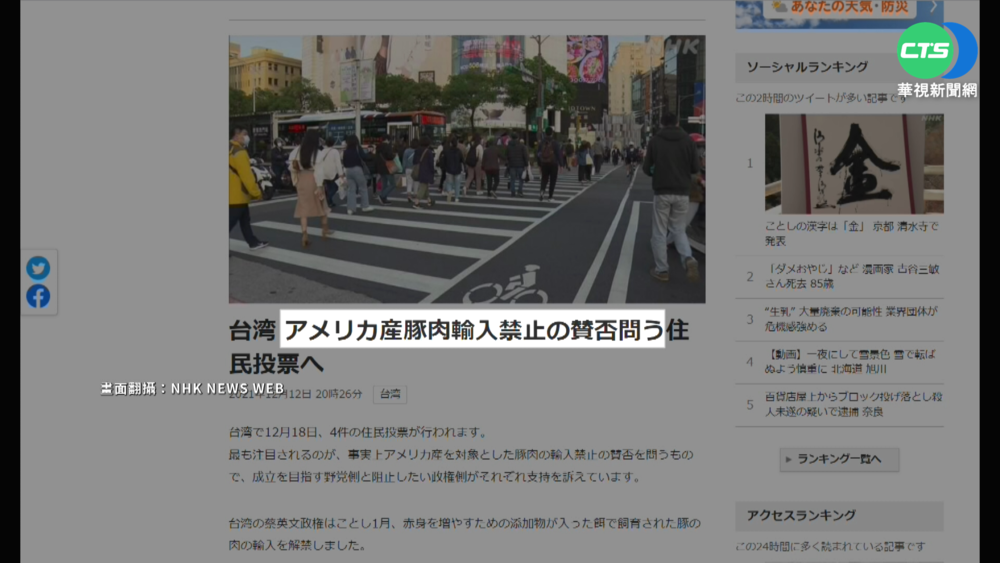Share the article via the Twitter icon
Screen dimensions: 1000x563
(38, 268)
